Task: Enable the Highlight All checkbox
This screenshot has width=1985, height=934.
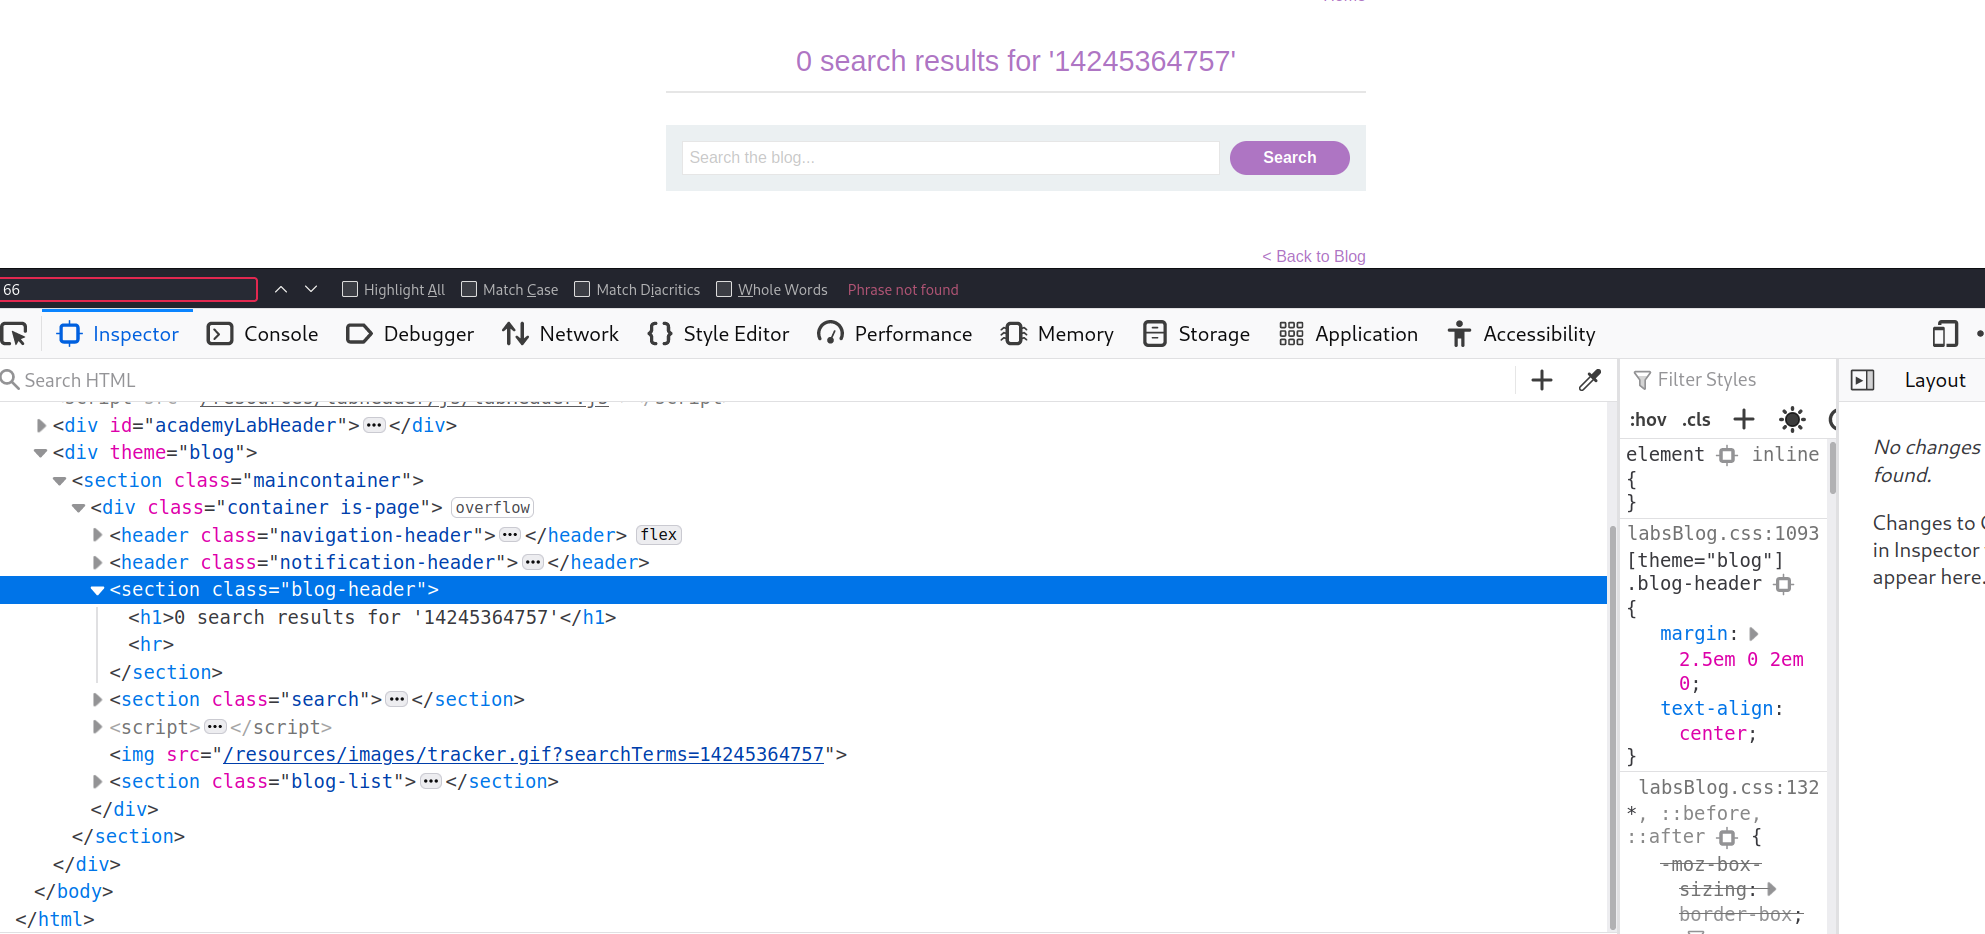Action: point(350,290)
